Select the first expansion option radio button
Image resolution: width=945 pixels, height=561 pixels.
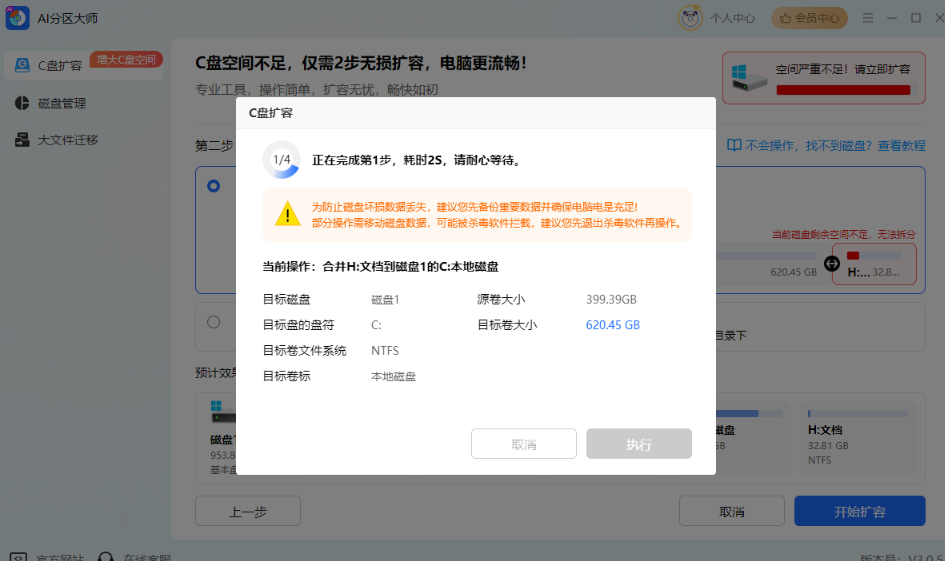pos(213,186)
